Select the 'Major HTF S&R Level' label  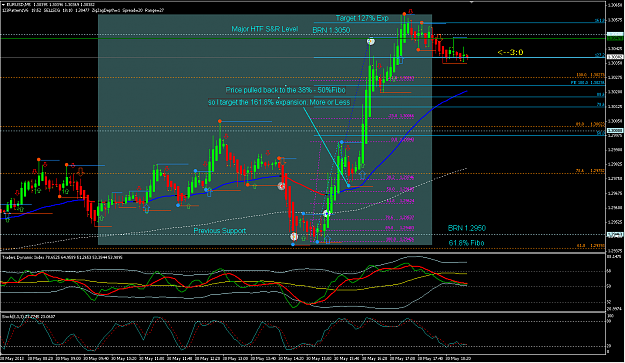pos(265,29)
